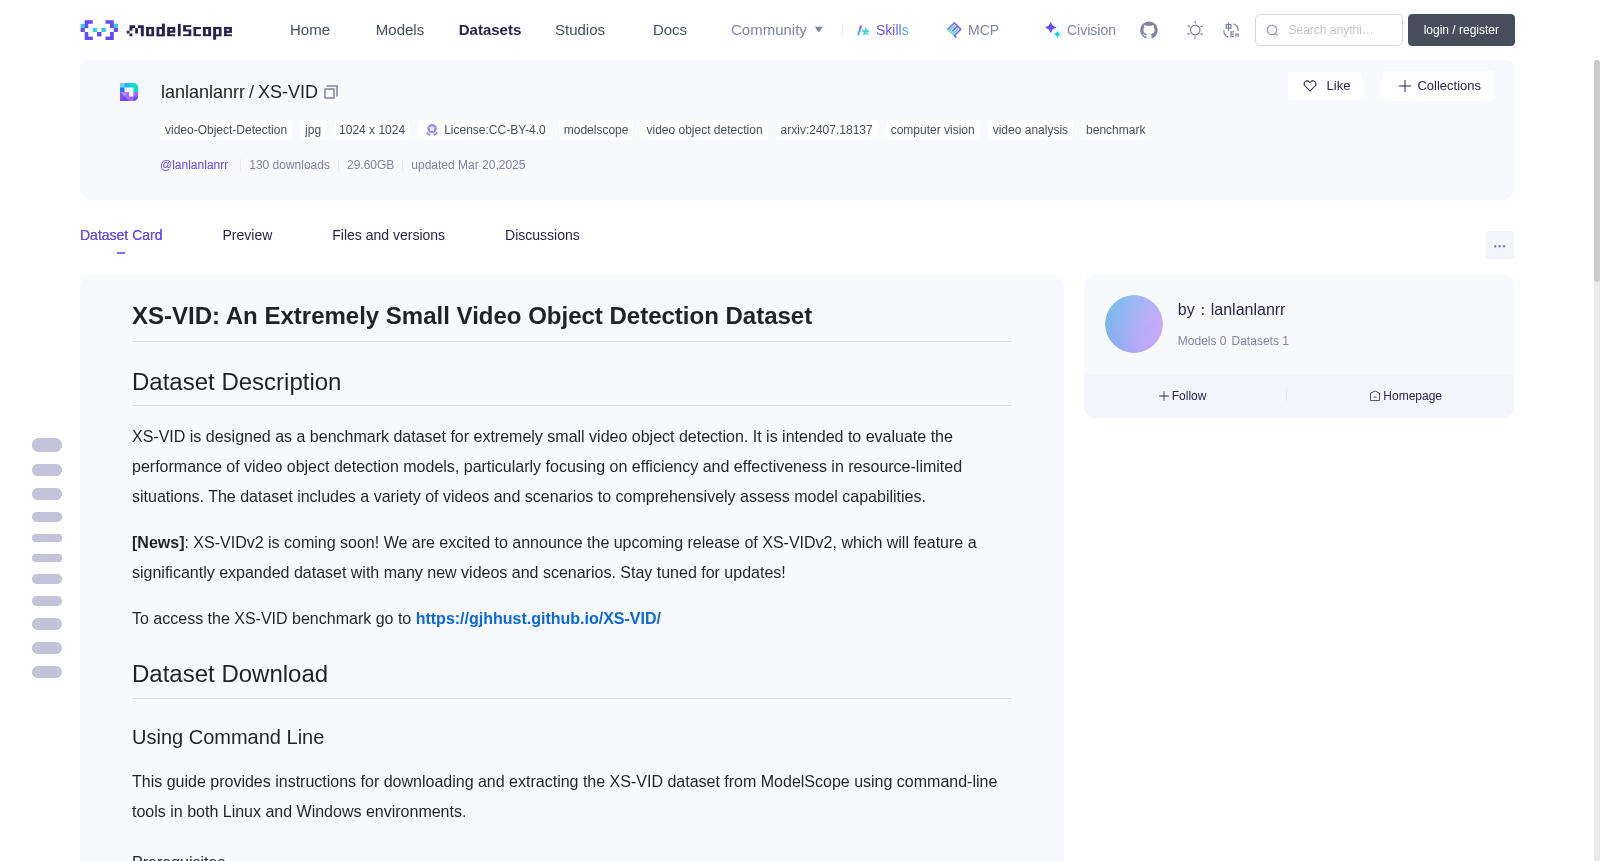This screenshot has height=861, width=1600.
Task: Go to the Home nav item
Action: (310, 30)
